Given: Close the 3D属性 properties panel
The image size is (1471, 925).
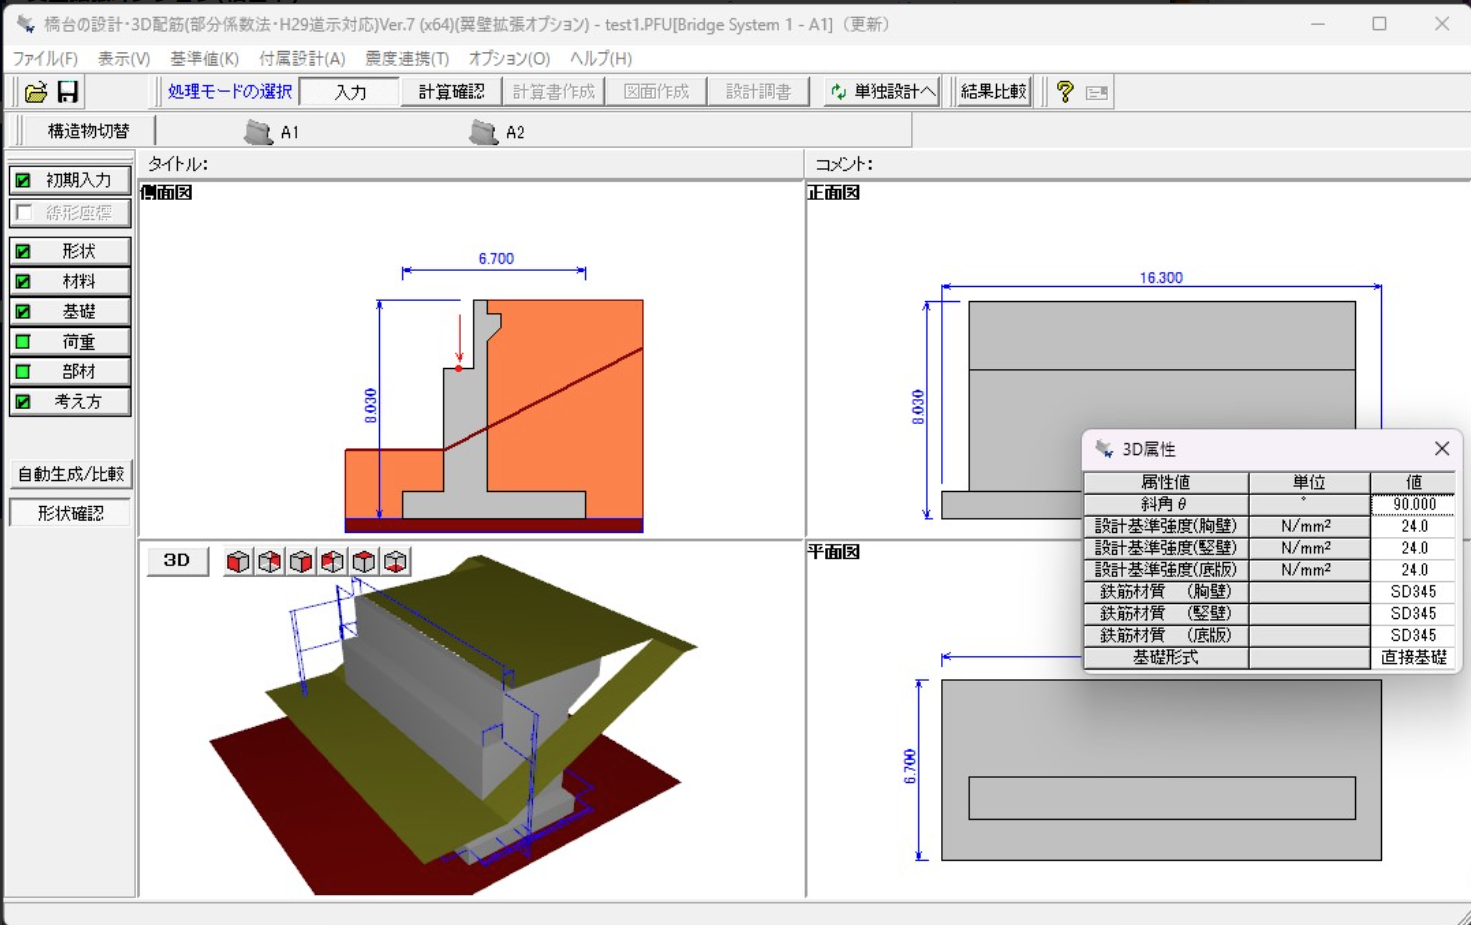Looking at the screenshot, I should (x=1441, y=449).
